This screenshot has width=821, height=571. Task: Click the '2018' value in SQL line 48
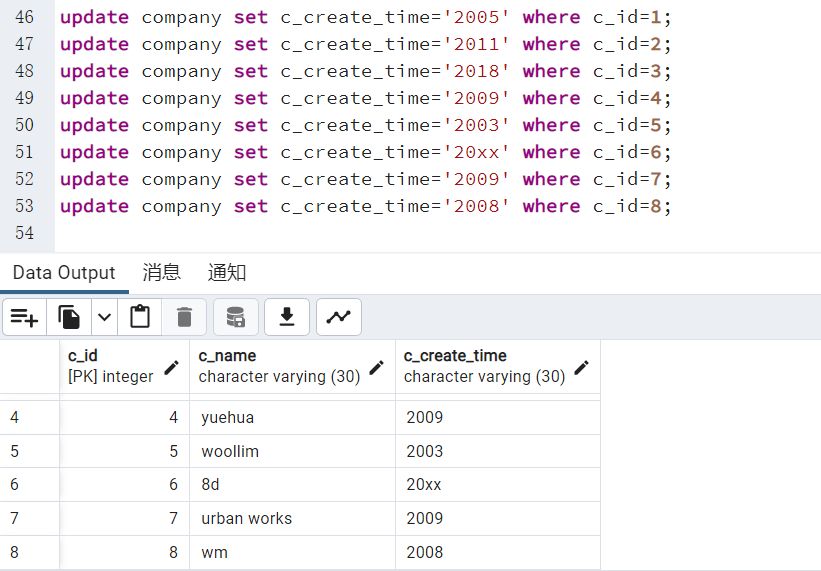pyautogui.click(x=476, y=71)
